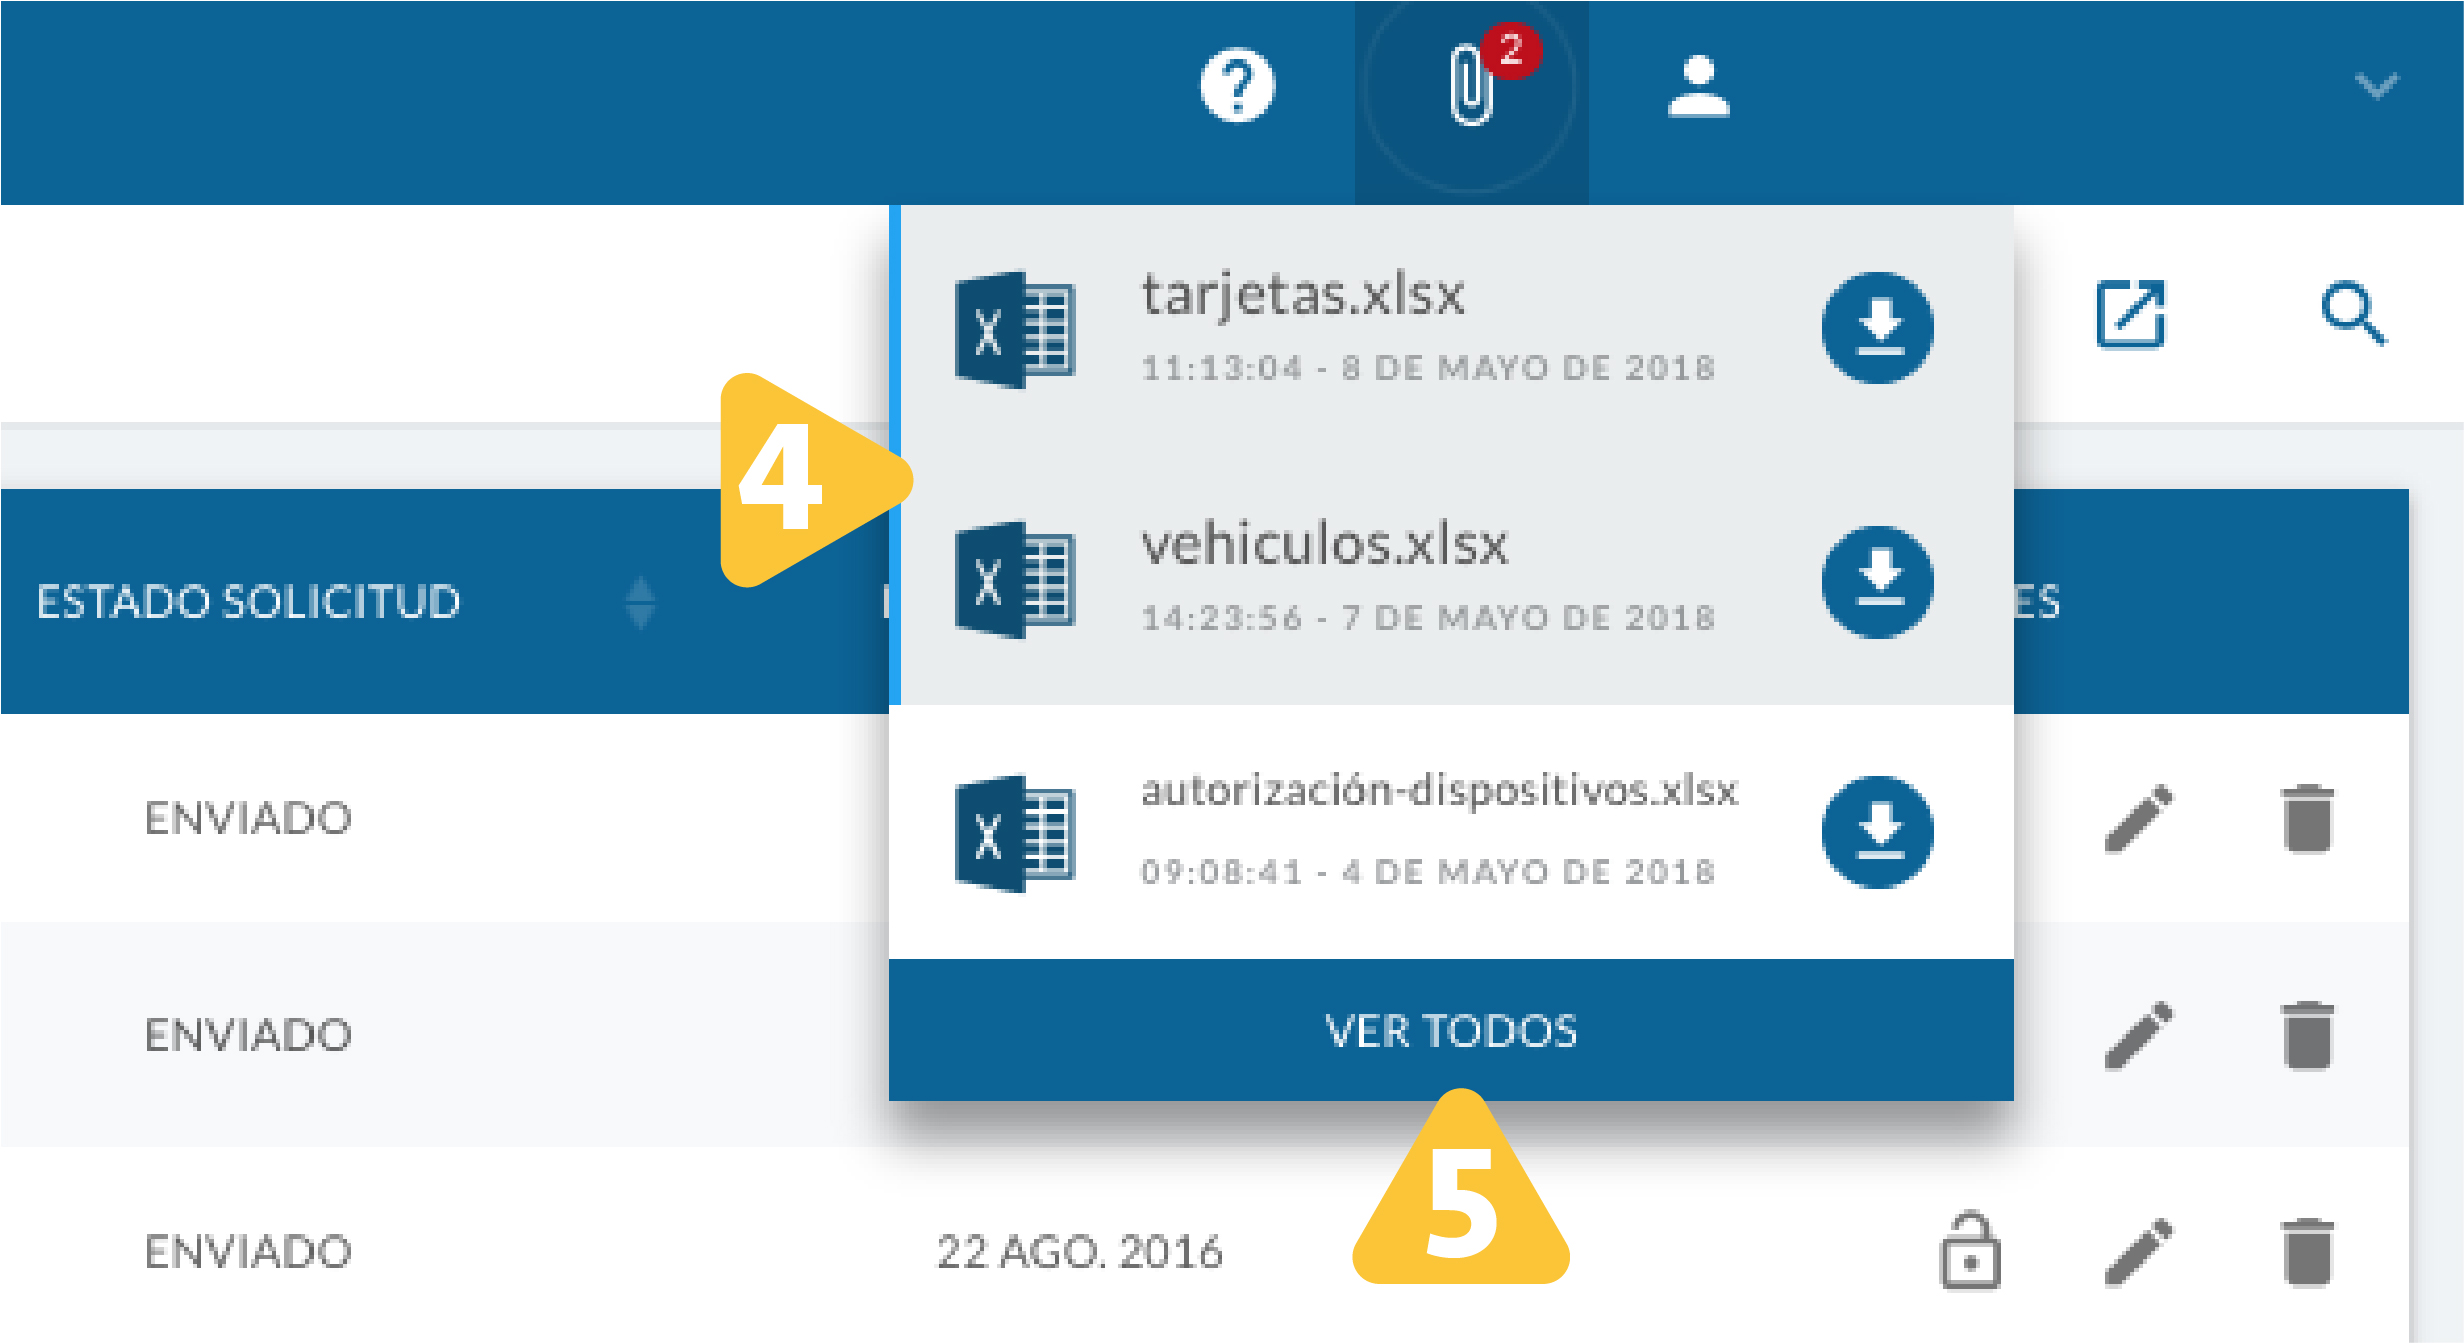Select the vehiculos.xlsx file name
Image resolution: width=2464 pixels, height=1343 pixels.
tap(1324, 545)
